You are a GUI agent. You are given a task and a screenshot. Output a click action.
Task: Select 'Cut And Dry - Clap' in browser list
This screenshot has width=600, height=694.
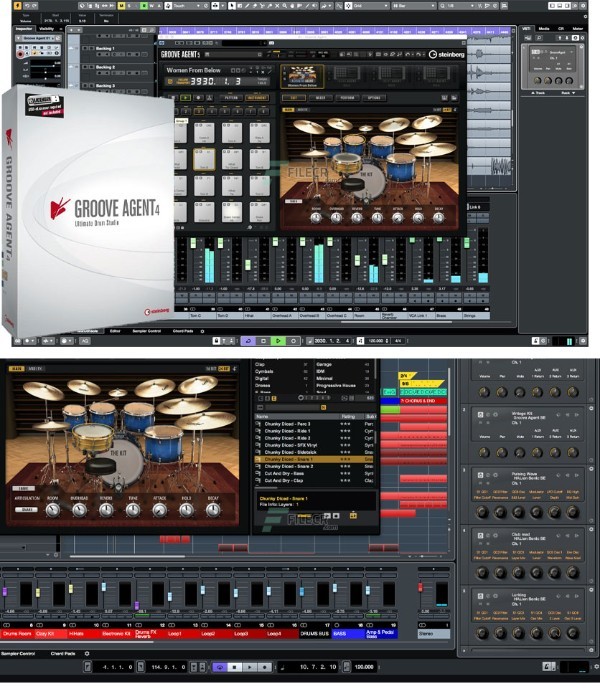(315, 480)
